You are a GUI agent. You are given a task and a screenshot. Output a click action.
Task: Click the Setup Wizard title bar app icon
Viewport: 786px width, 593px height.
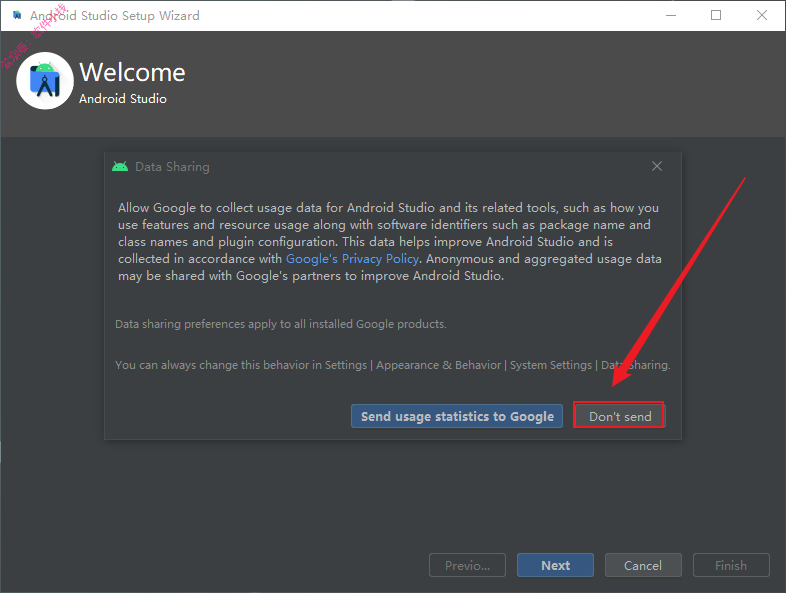pyautogui.click(x=18, y=15)
